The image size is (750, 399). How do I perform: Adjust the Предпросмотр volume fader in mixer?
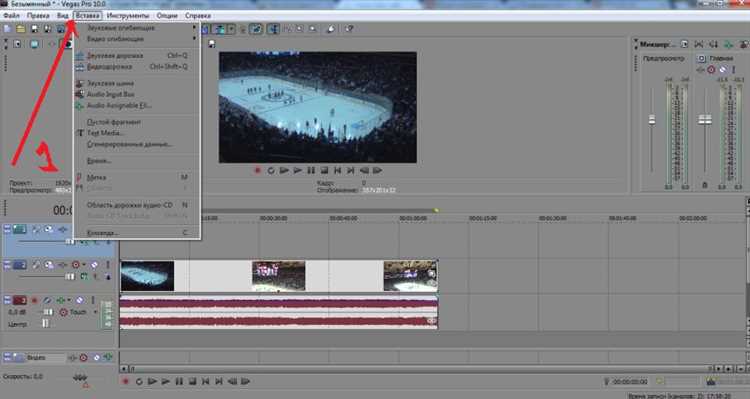point(651,120)
